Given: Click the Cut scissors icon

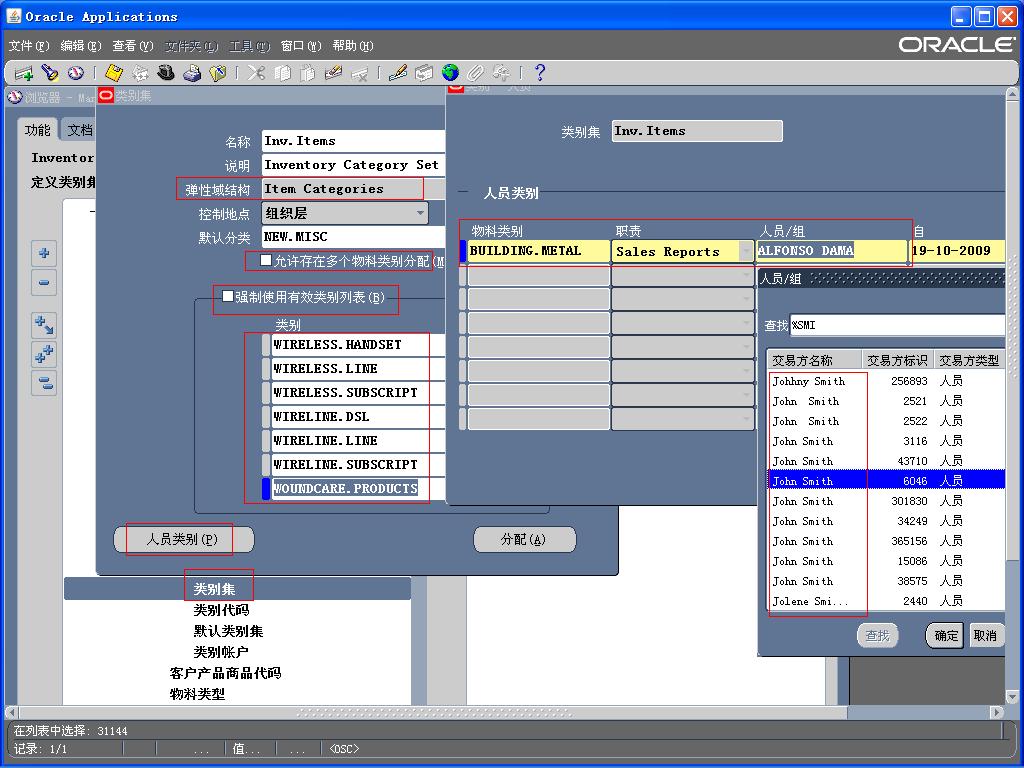Looking at the screenshot, I should click(256, 72).
